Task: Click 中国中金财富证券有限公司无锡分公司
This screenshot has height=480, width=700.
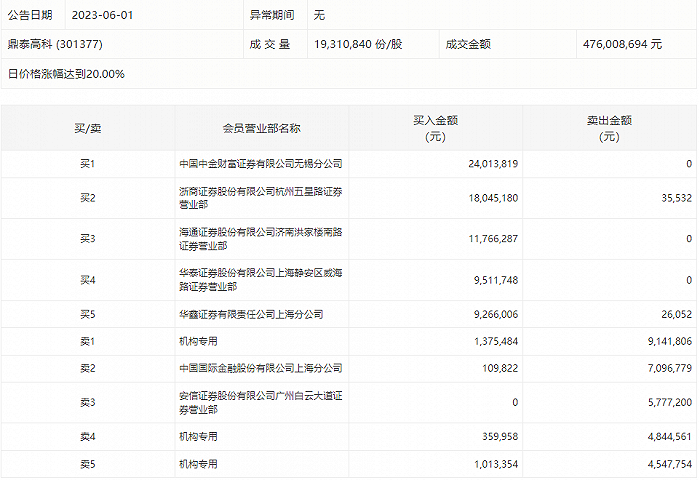Action: click(x=261, y=164)
